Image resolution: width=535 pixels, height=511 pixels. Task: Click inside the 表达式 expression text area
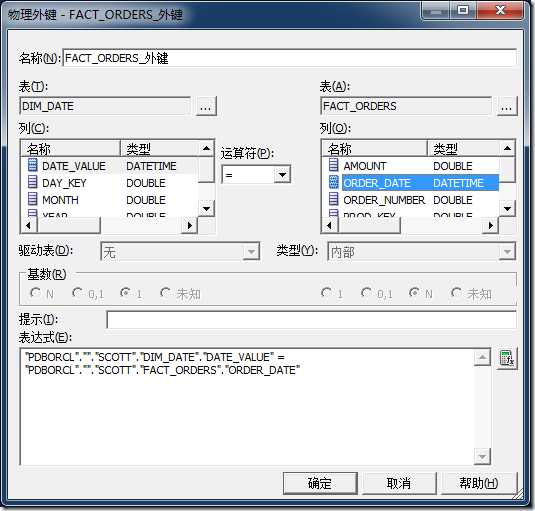pos(247,407)
